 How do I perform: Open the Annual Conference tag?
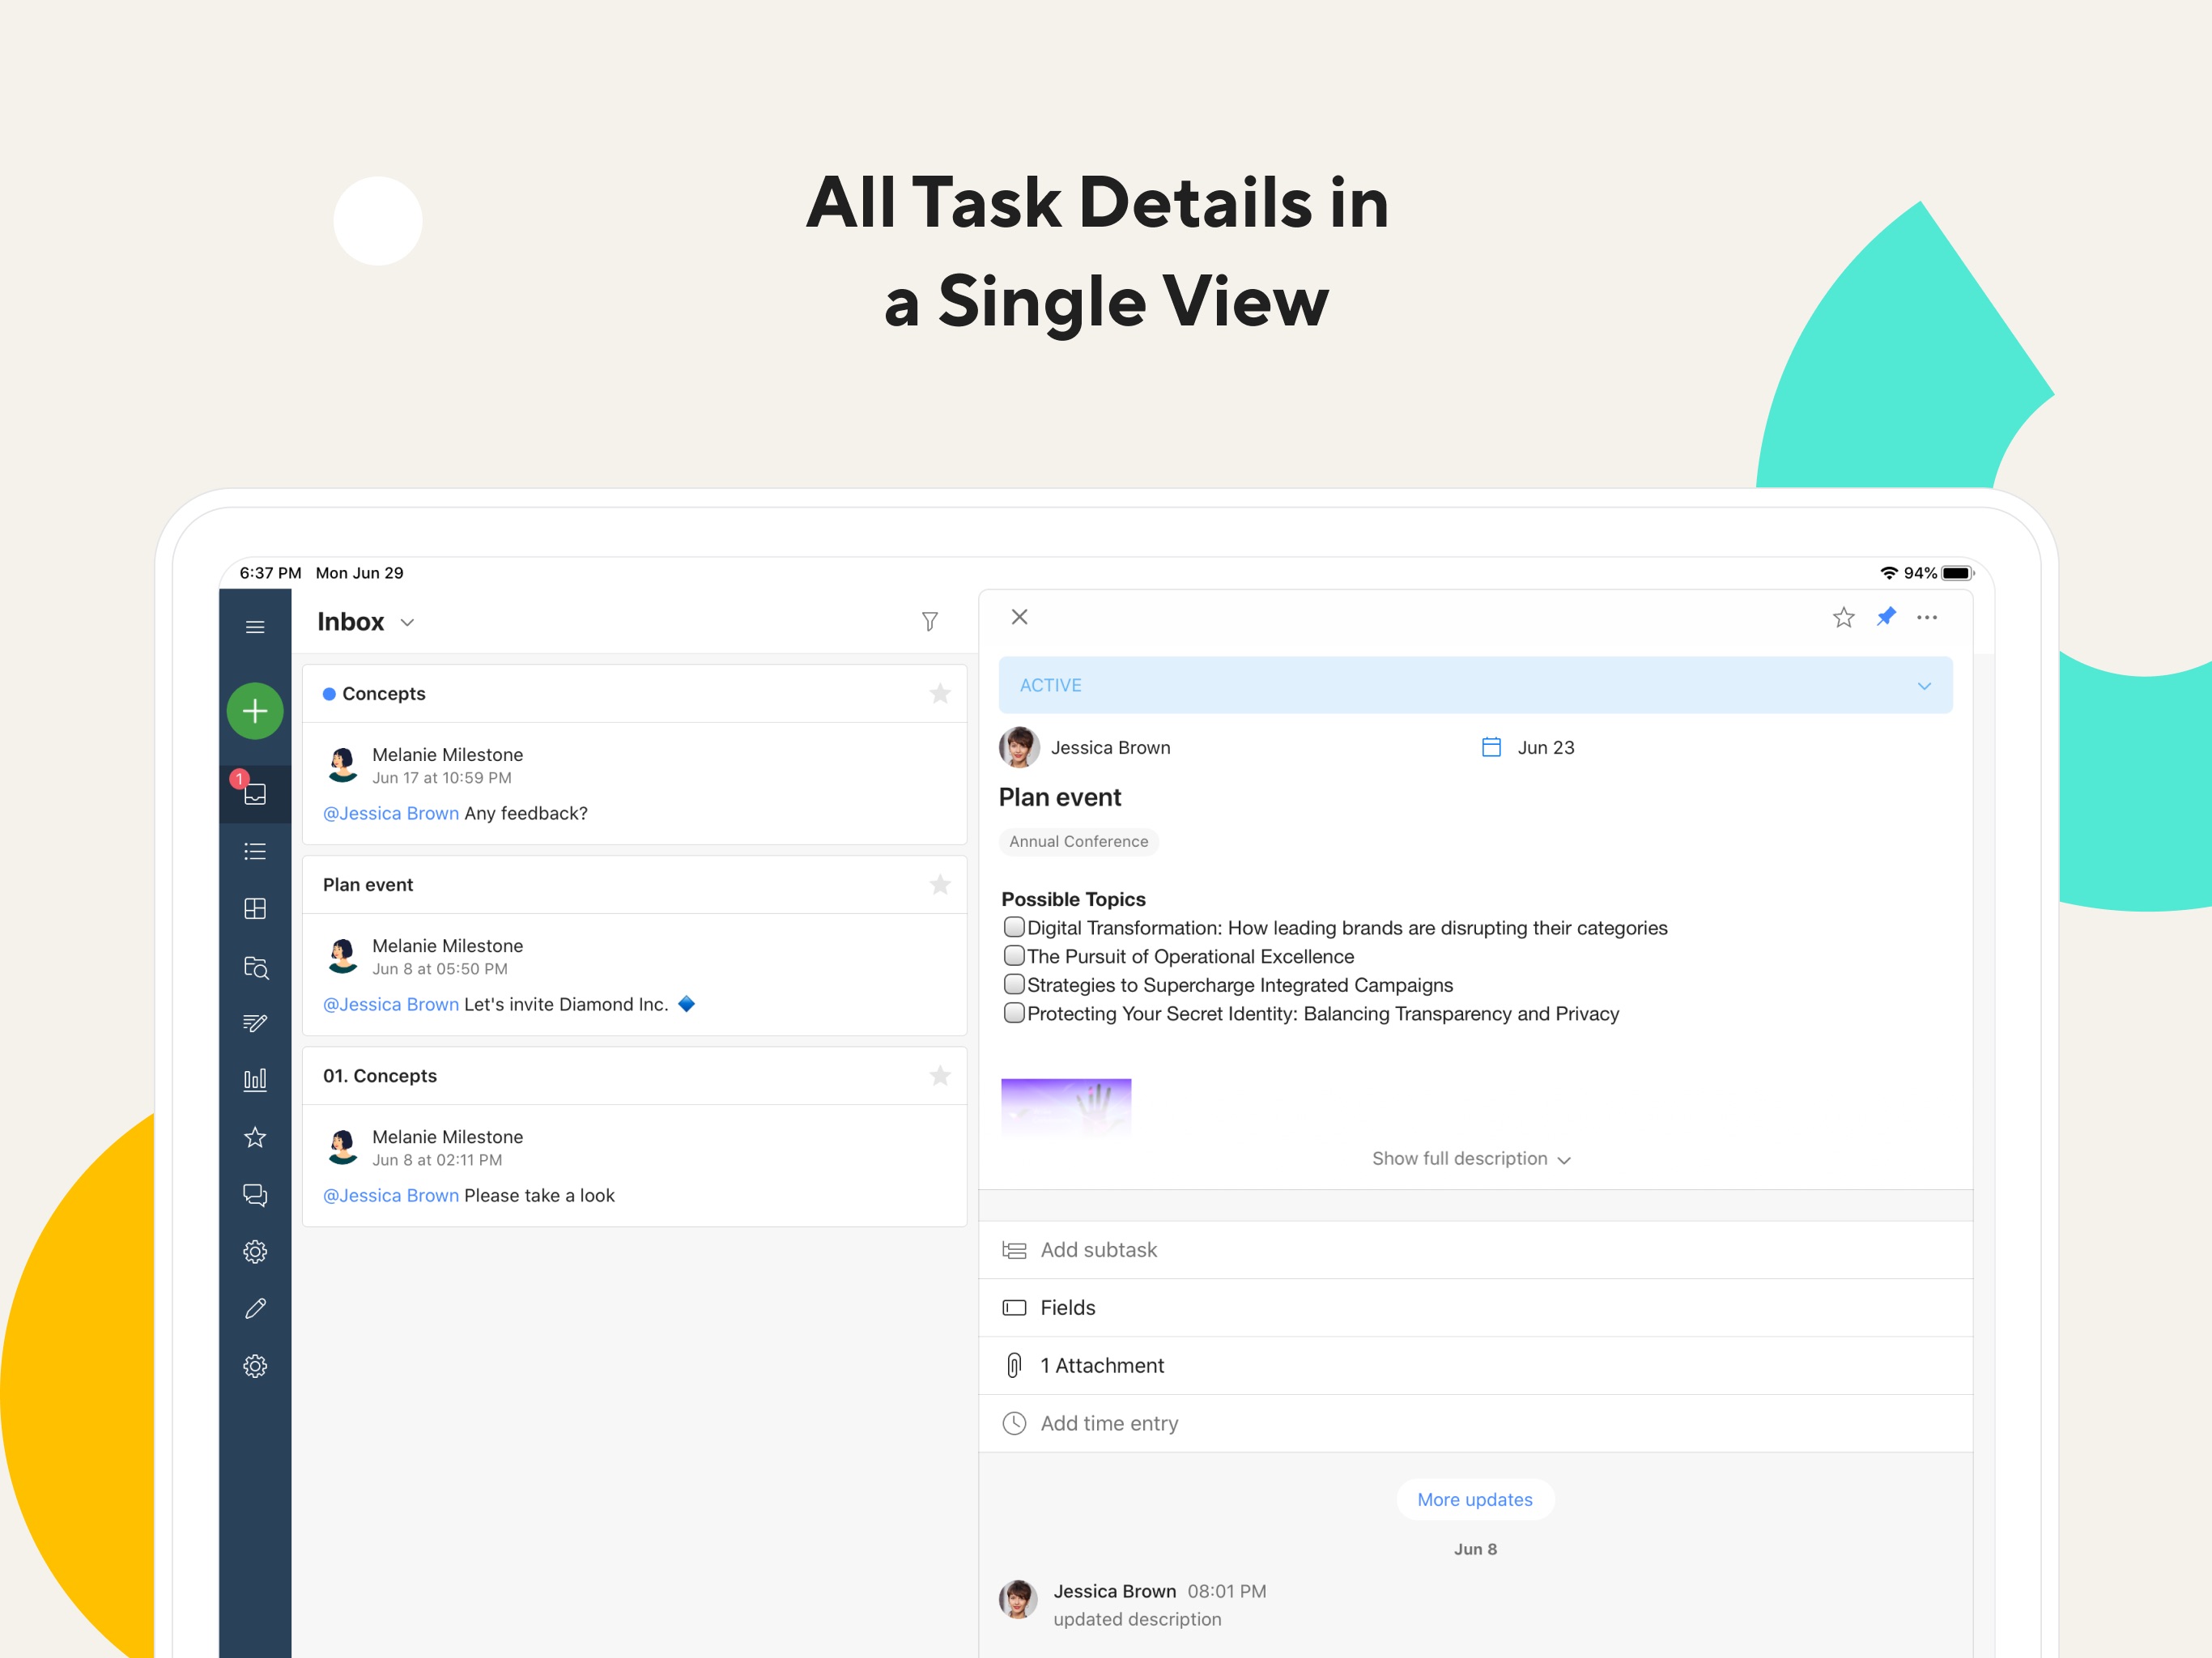pyautogui.click(x=1079, y=842)
